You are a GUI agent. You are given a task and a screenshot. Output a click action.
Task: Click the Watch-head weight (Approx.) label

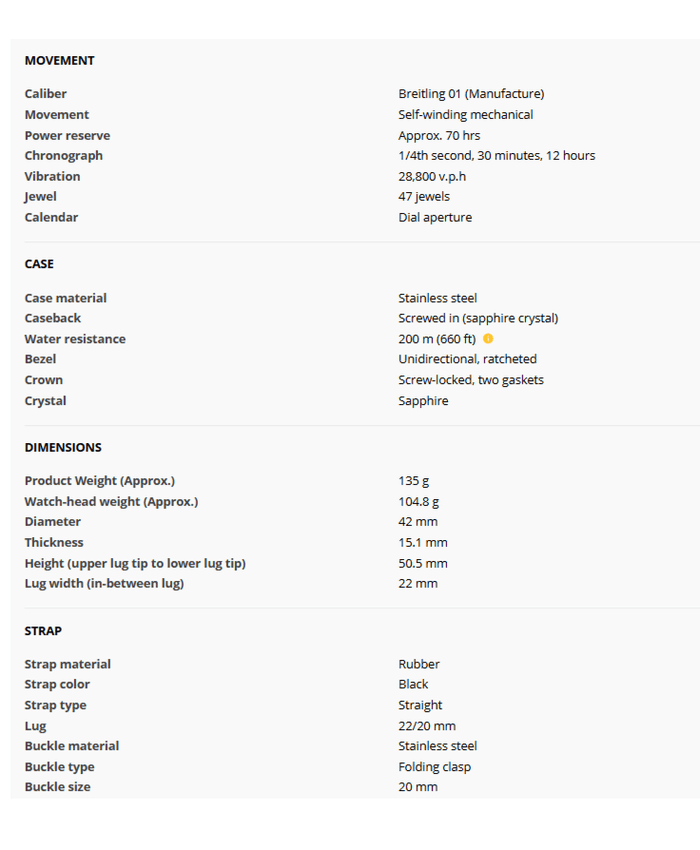tap(111, 501)
